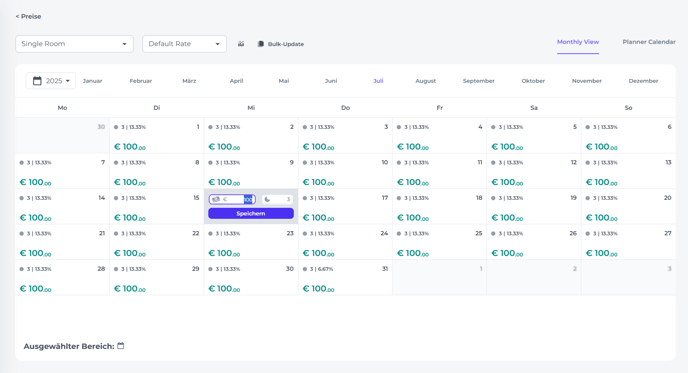Image resolution: width=688 pixels, height=373 pixels.
Task: Select month Juni
Action: [x=331, y=81]
